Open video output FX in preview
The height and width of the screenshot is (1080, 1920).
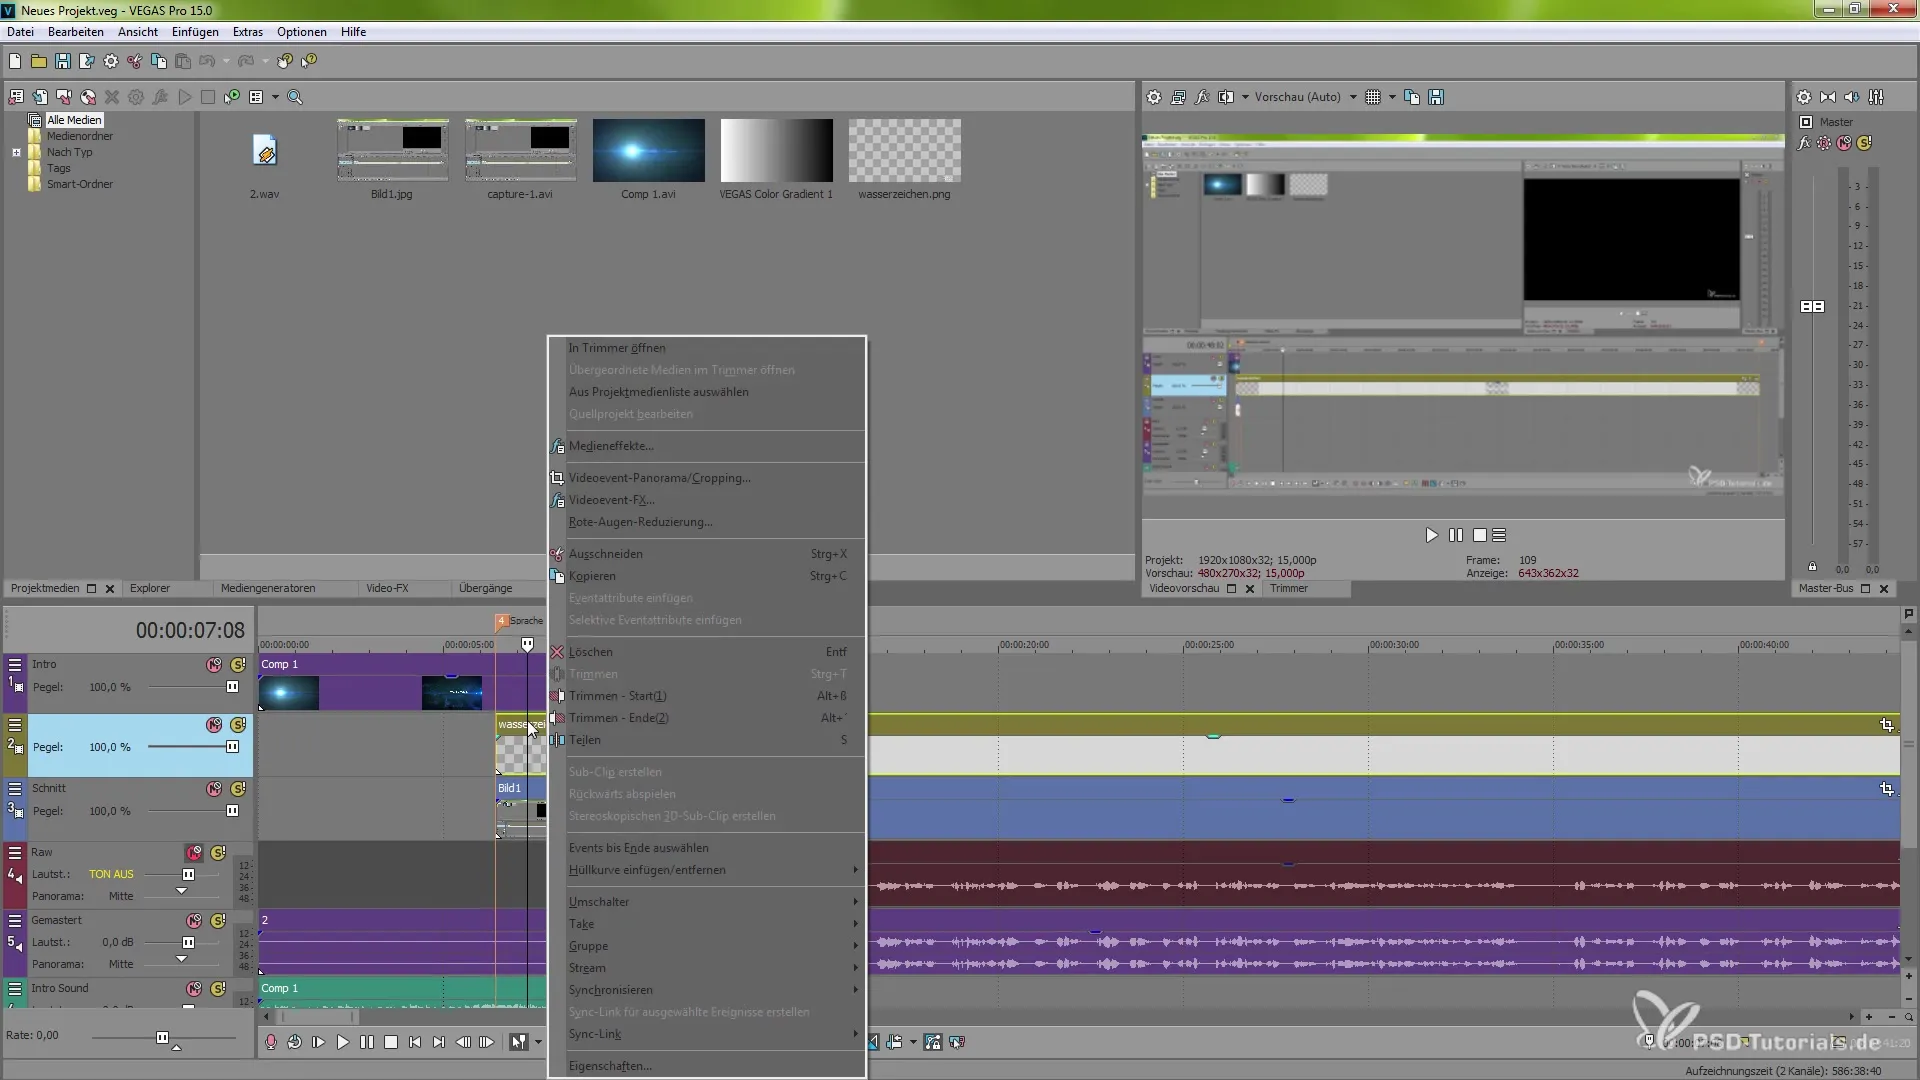click(x=1202, y=97)
